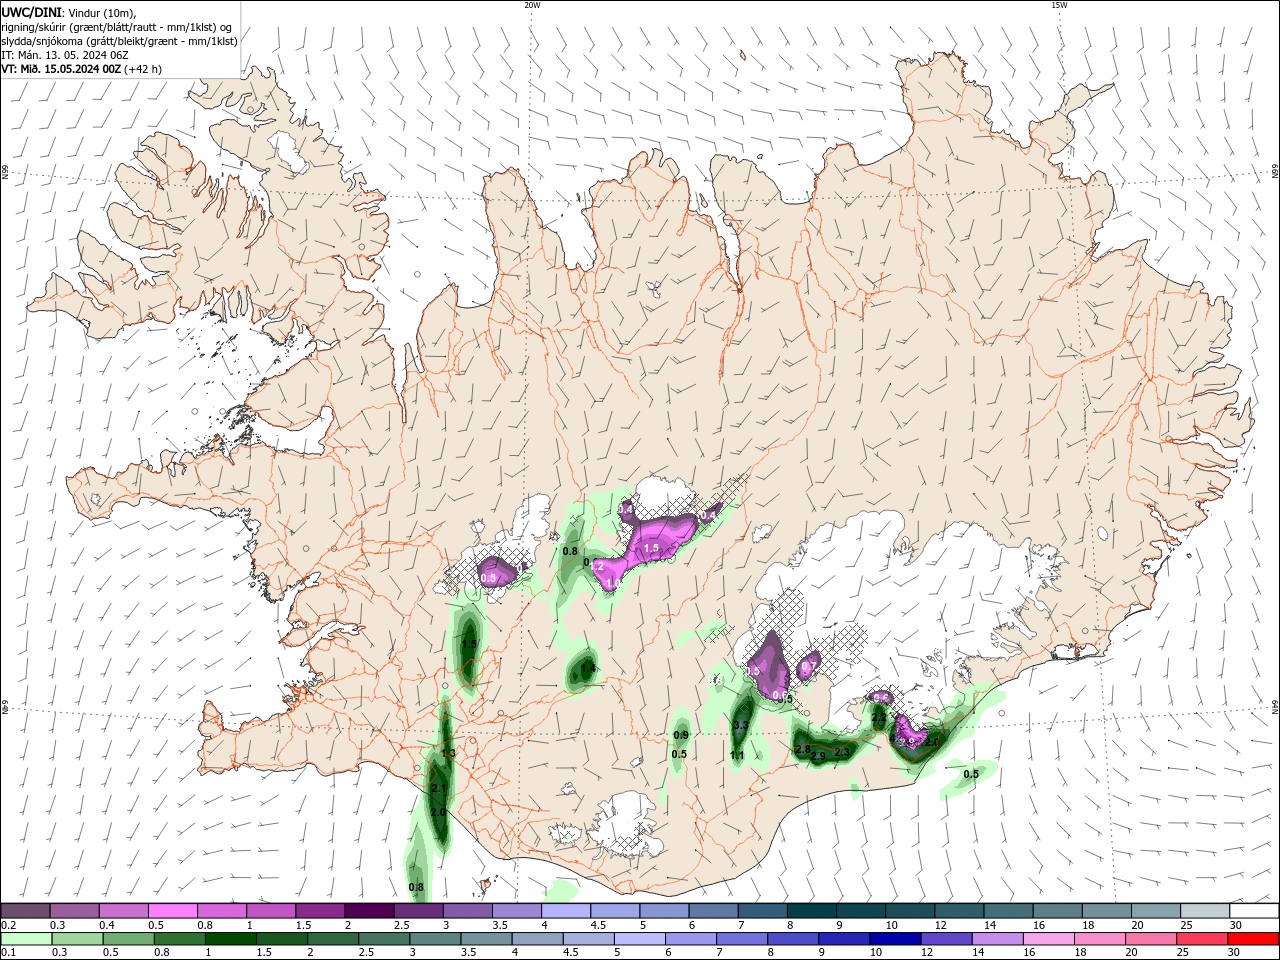Select the dark teal 8–9 snow legend swatch

[x=811, y=910]
